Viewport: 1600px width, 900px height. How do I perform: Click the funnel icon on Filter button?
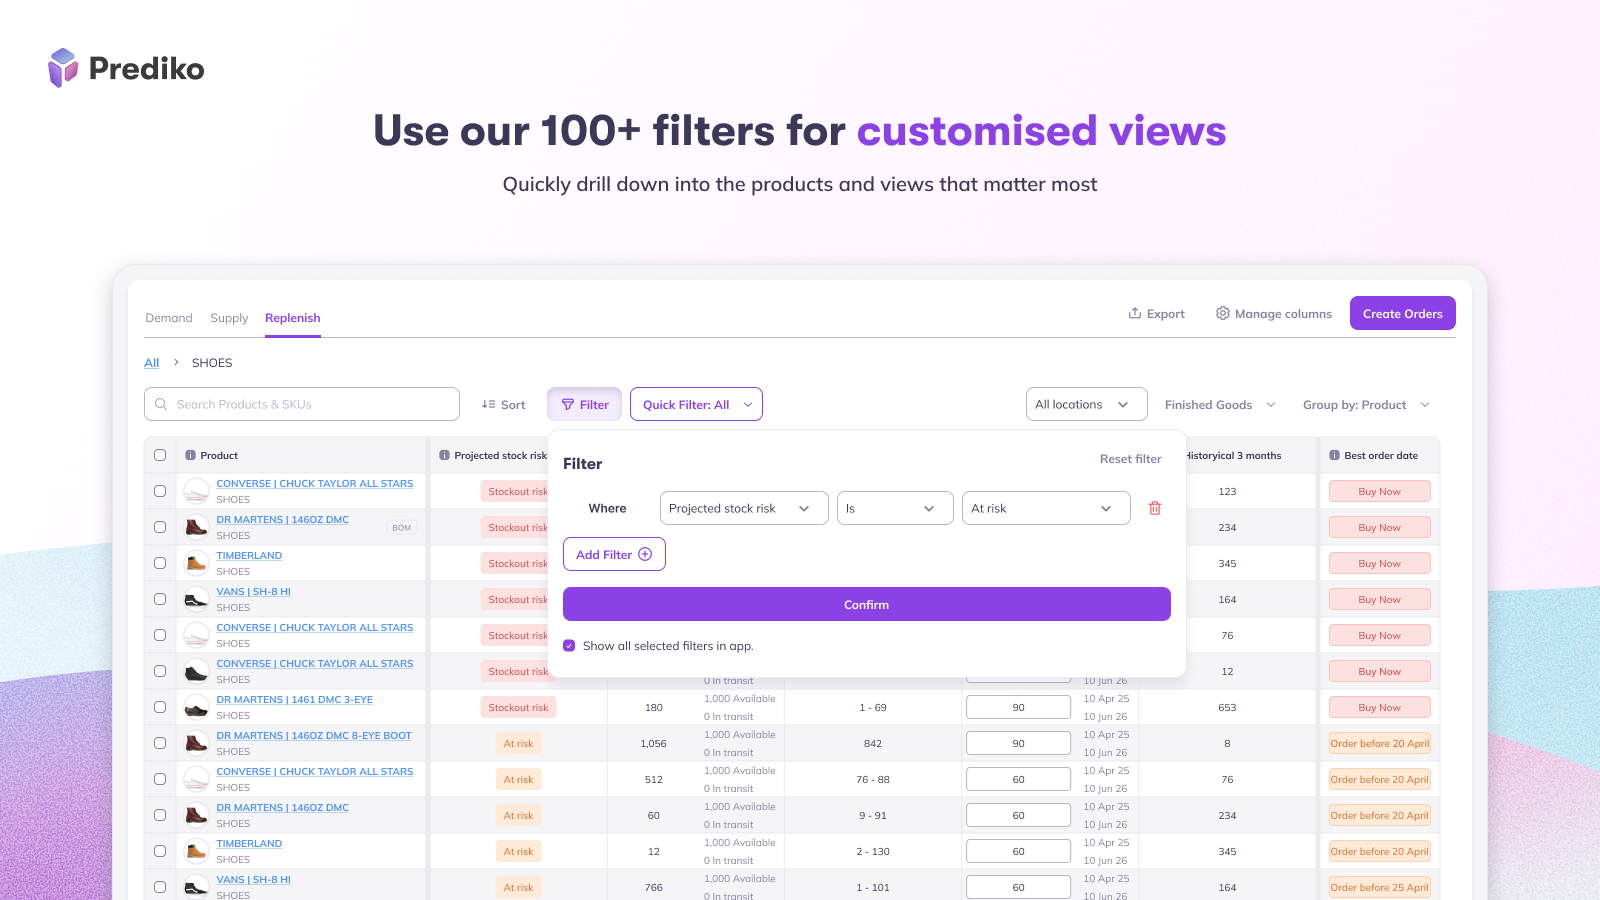568,404
